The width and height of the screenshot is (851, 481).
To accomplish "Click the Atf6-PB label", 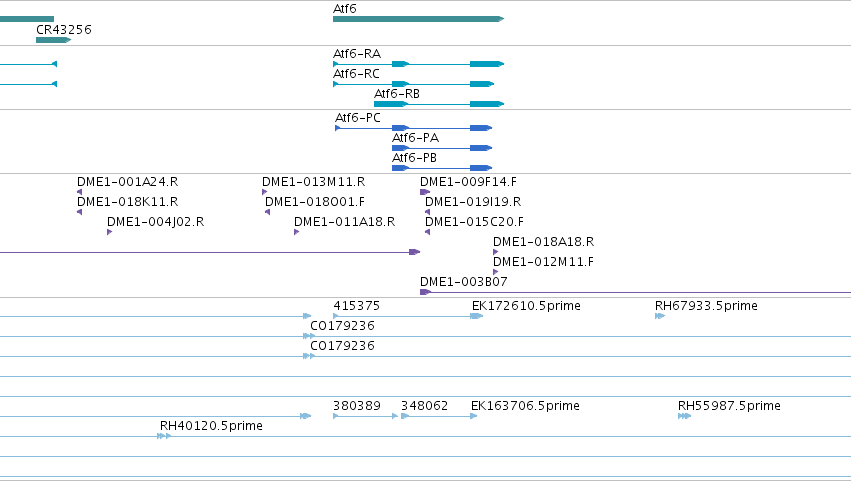I will point(414,158).
